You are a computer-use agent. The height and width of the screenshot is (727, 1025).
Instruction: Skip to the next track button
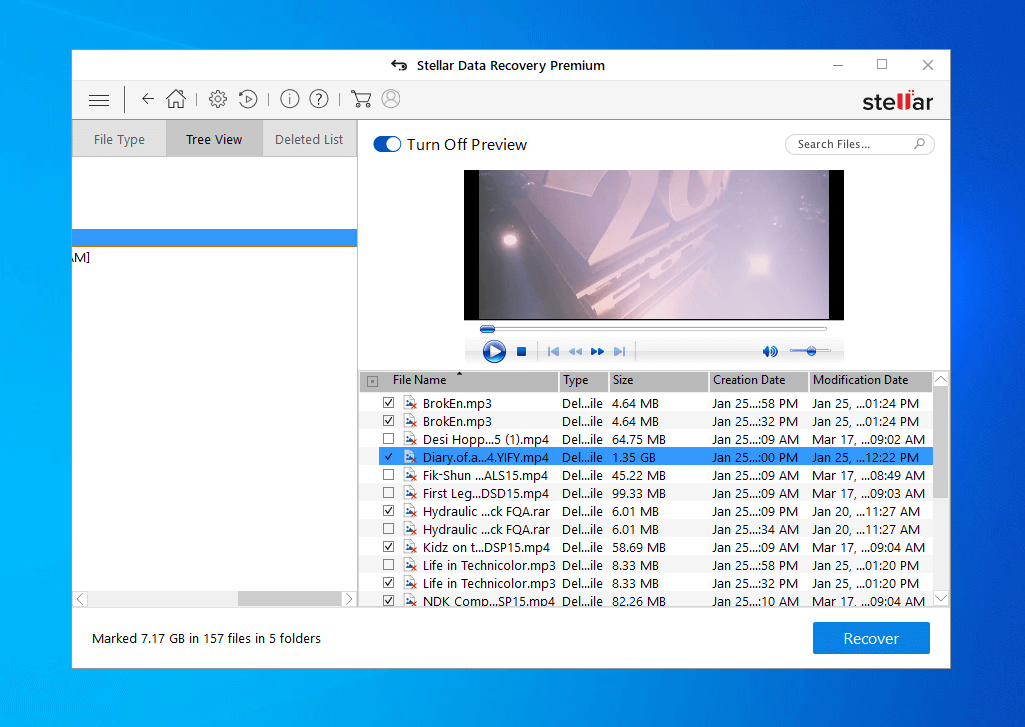pos(620,352)
